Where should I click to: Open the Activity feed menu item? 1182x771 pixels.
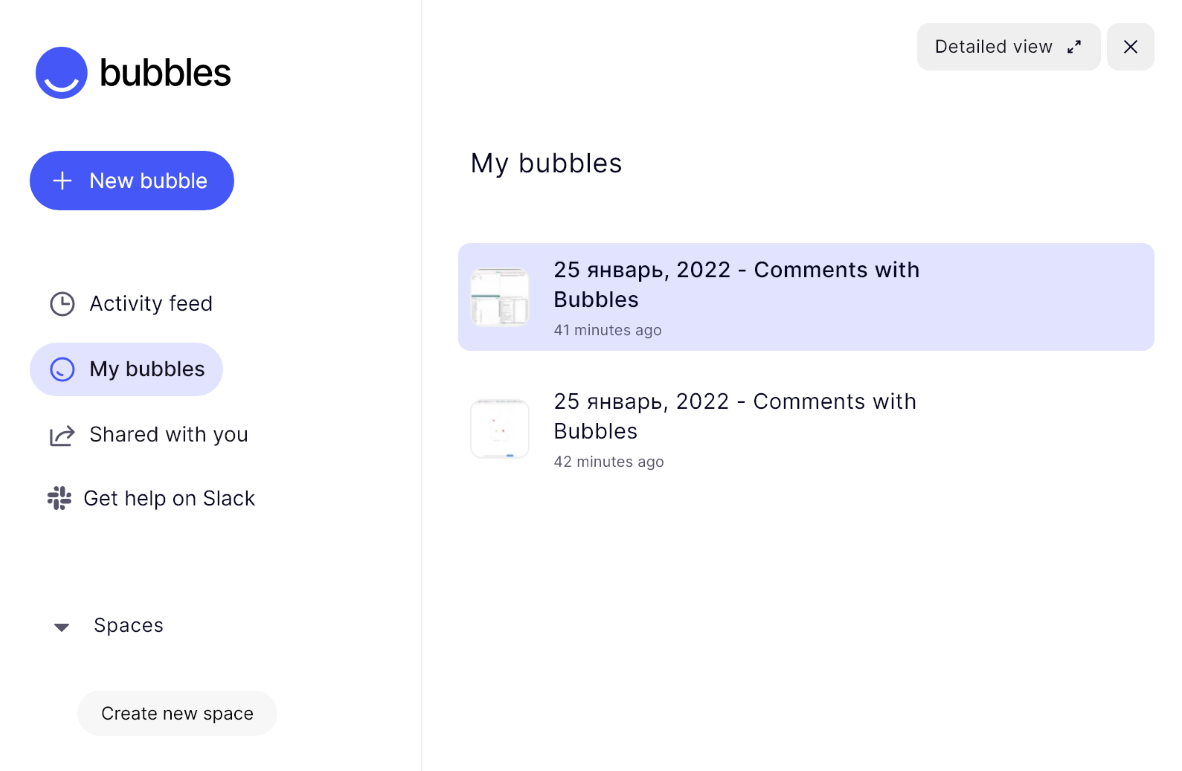(131, 304)
